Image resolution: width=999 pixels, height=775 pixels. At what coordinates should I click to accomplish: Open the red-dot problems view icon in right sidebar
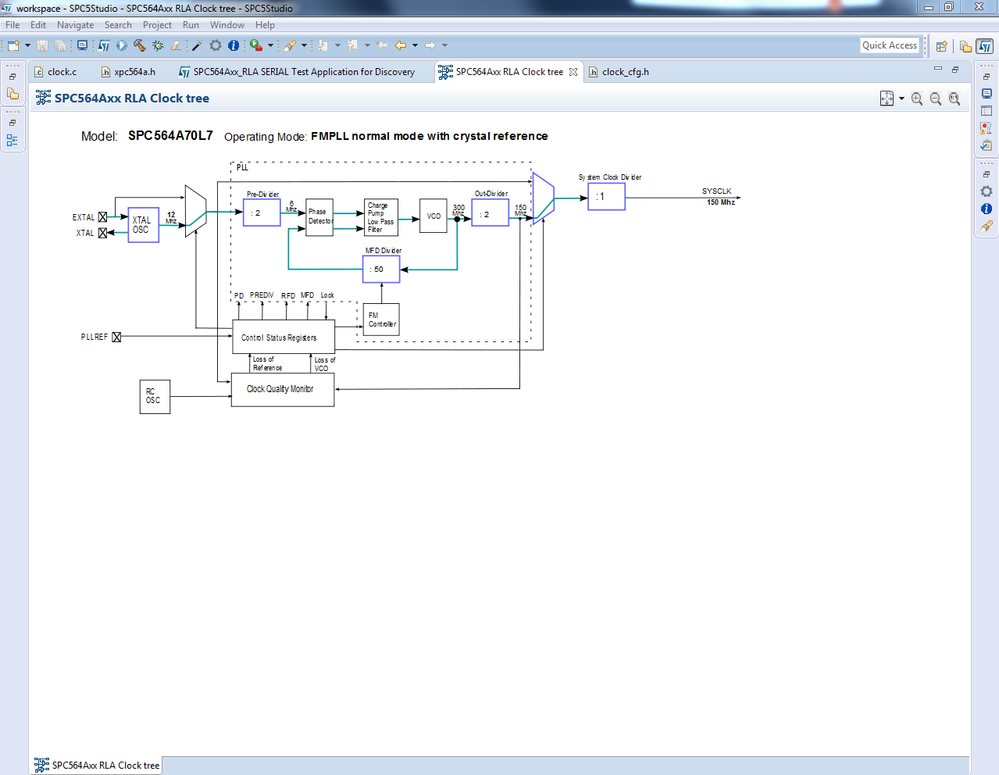986,128
